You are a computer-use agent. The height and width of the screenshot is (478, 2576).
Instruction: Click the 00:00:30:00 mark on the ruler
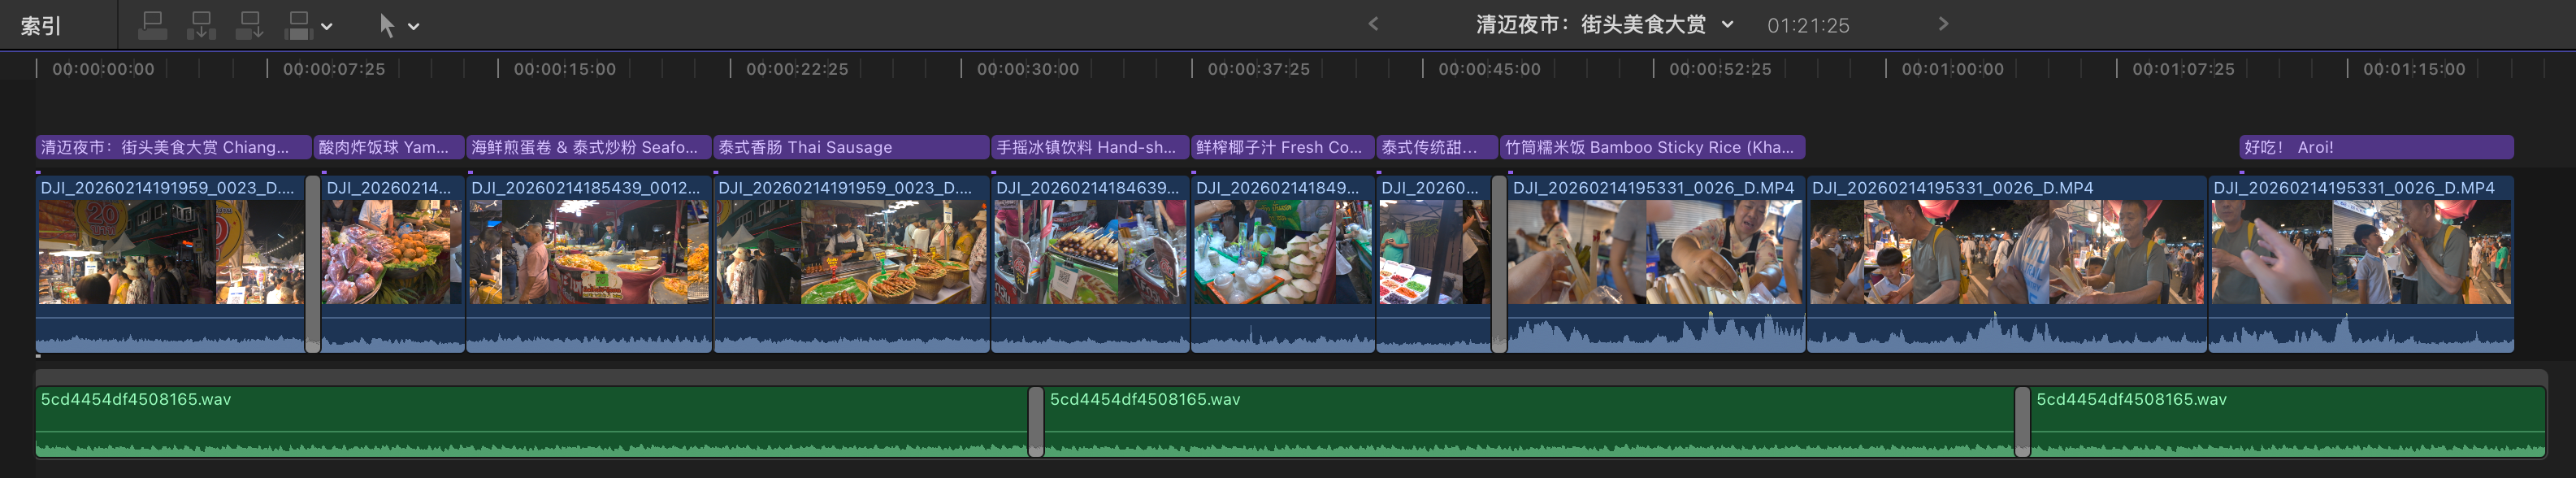point(1027,69)
